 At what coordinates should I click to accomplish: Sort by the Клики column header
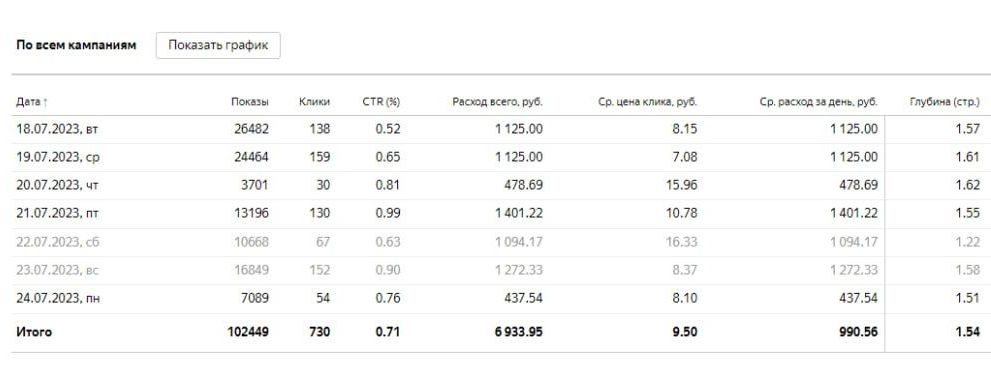pos(314,102)
